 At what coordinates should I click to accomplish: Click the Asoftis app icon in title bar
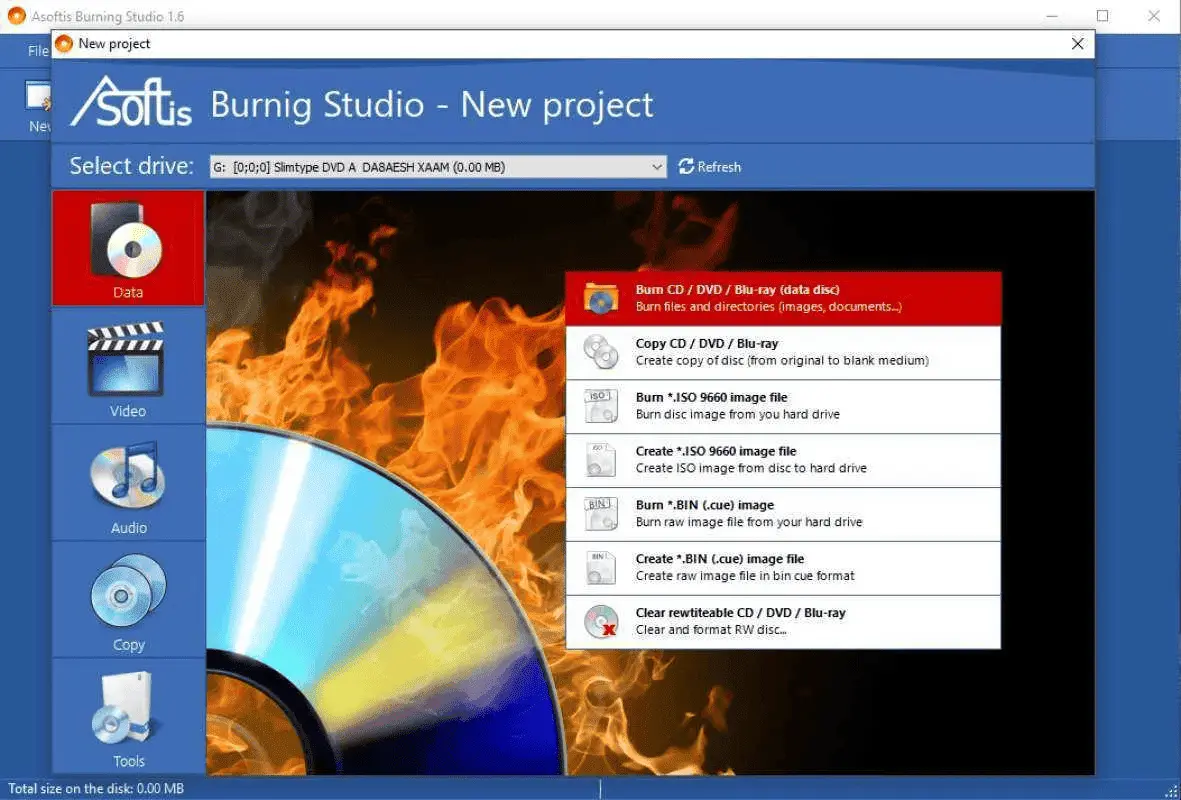pos(16,16)
